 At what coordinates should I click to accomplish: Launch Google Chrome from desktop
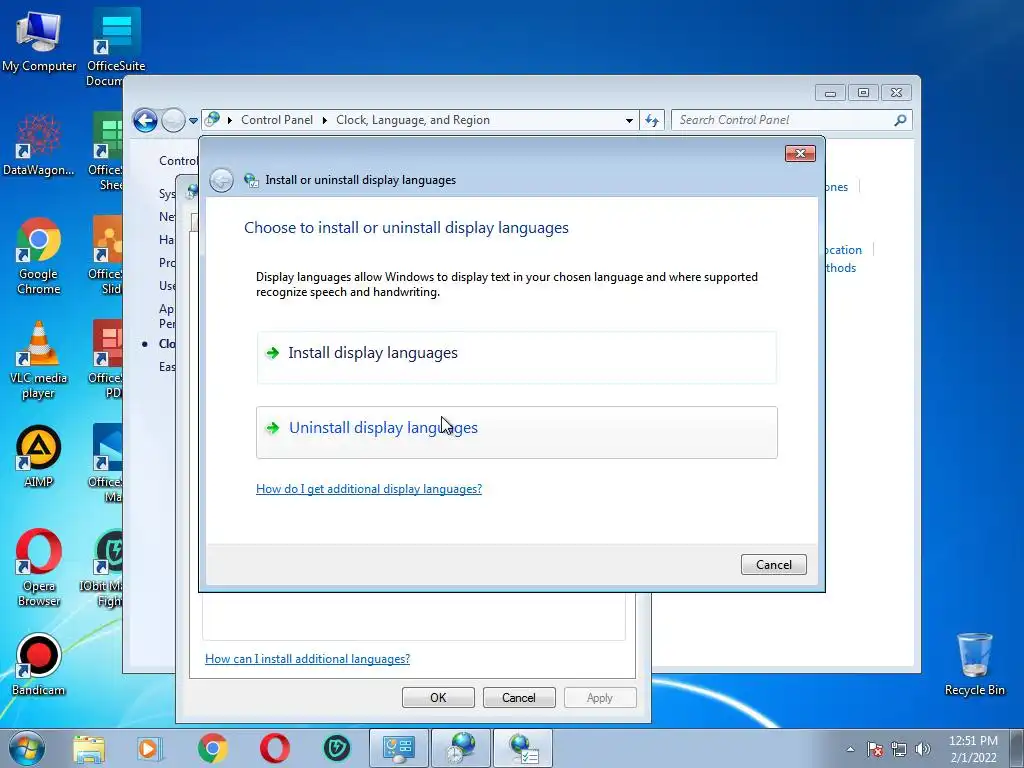point(39,256)
